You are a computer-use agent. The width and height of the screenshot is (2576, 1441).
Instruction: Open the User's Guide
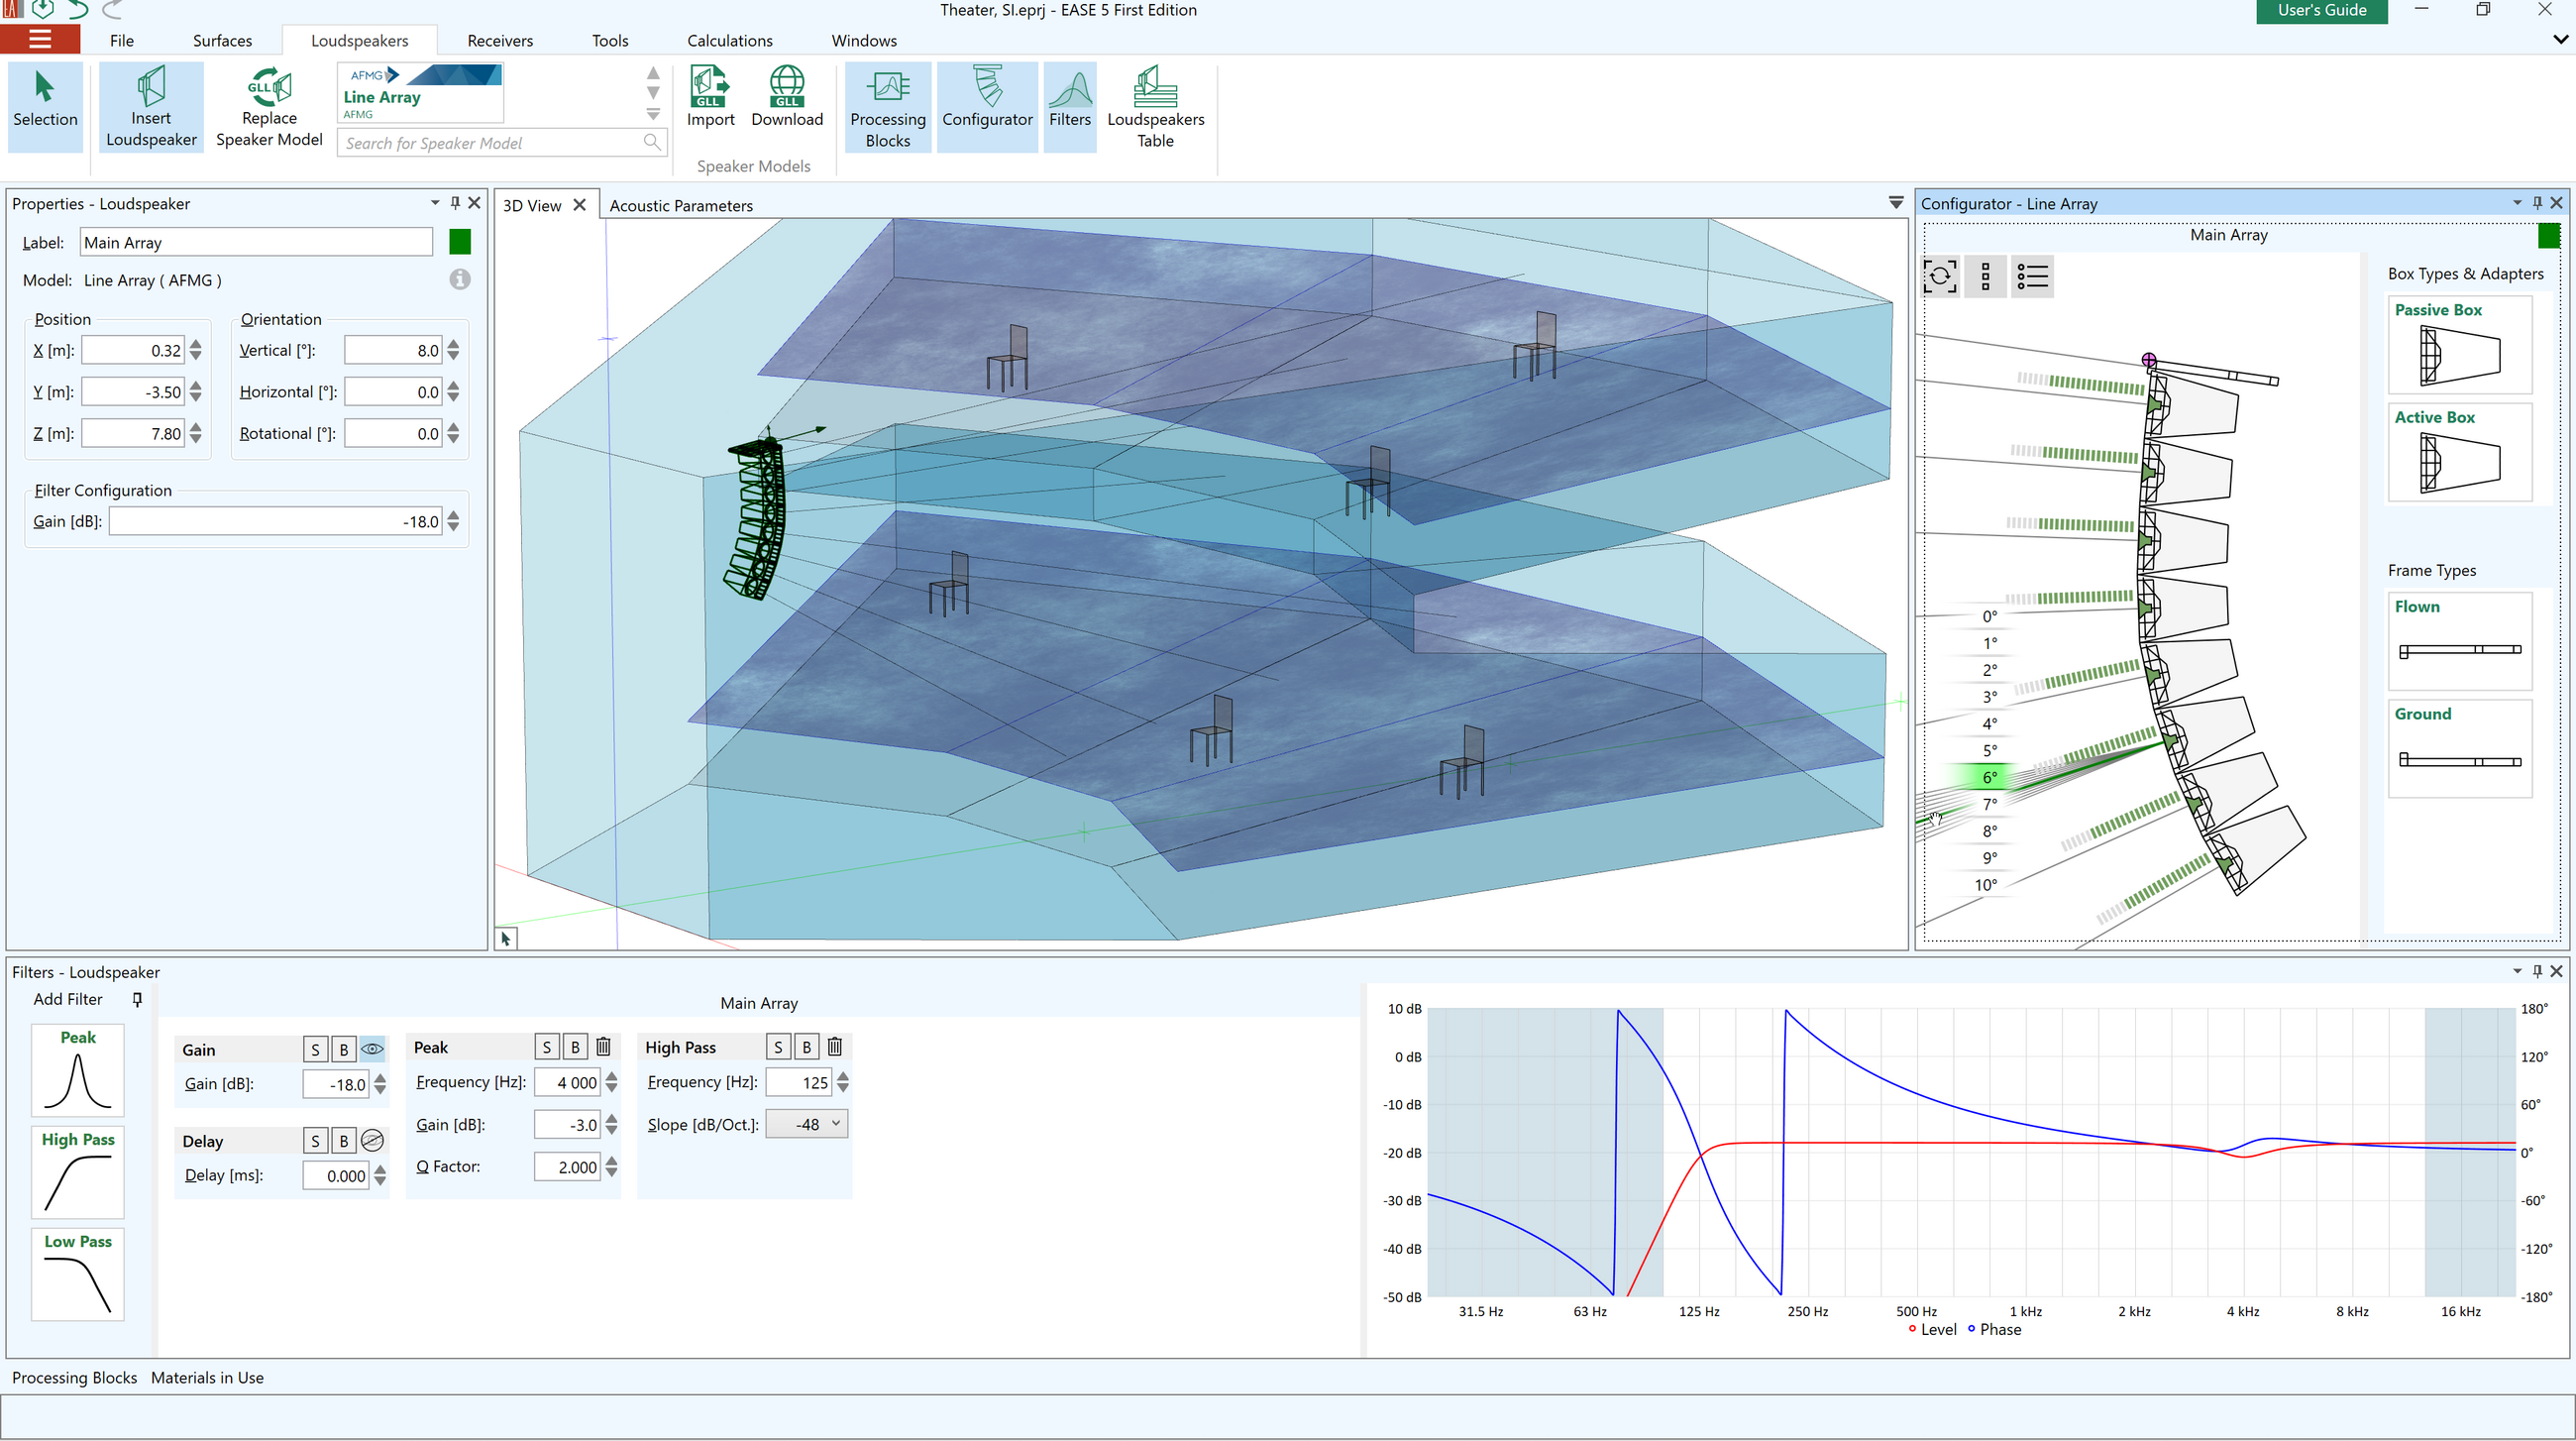[x=2321, y=11]
